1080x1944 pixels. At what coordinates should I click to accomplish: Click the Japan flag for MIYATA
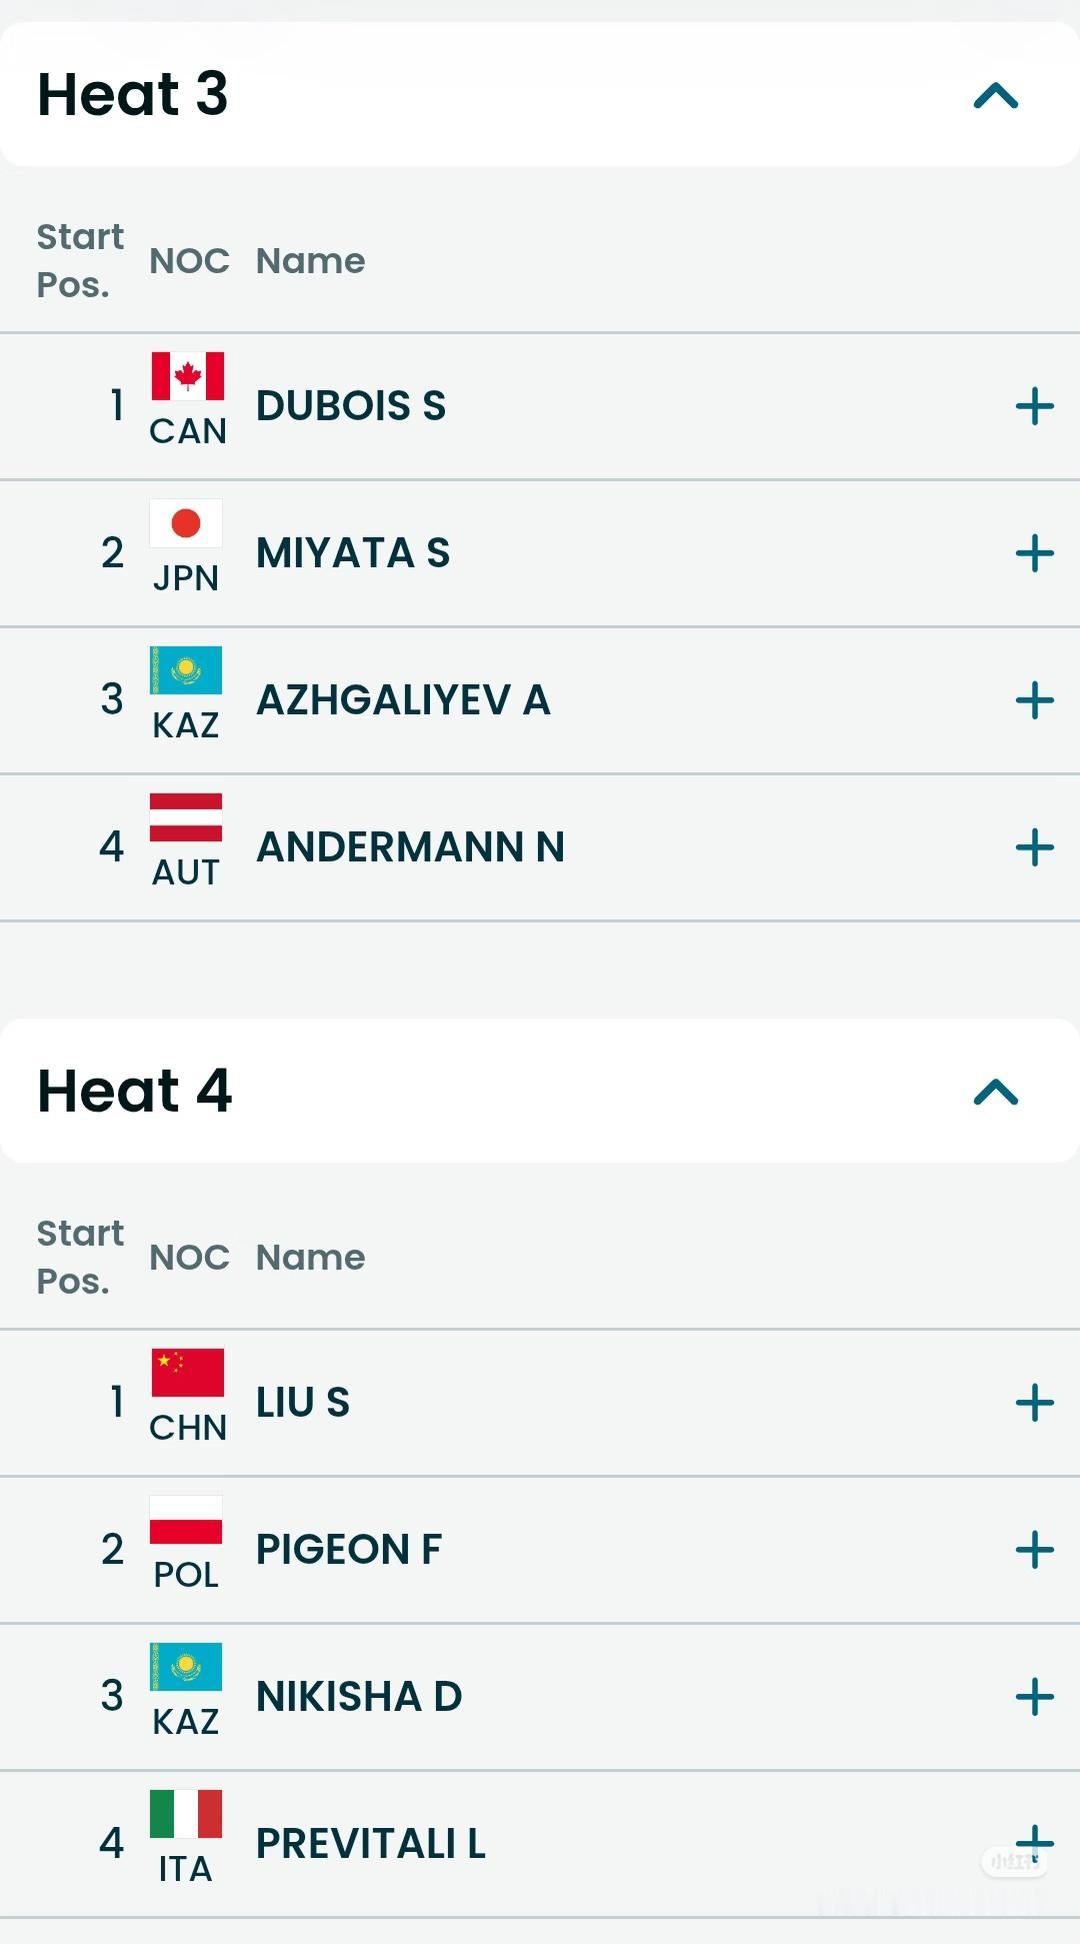pos(186,523)
